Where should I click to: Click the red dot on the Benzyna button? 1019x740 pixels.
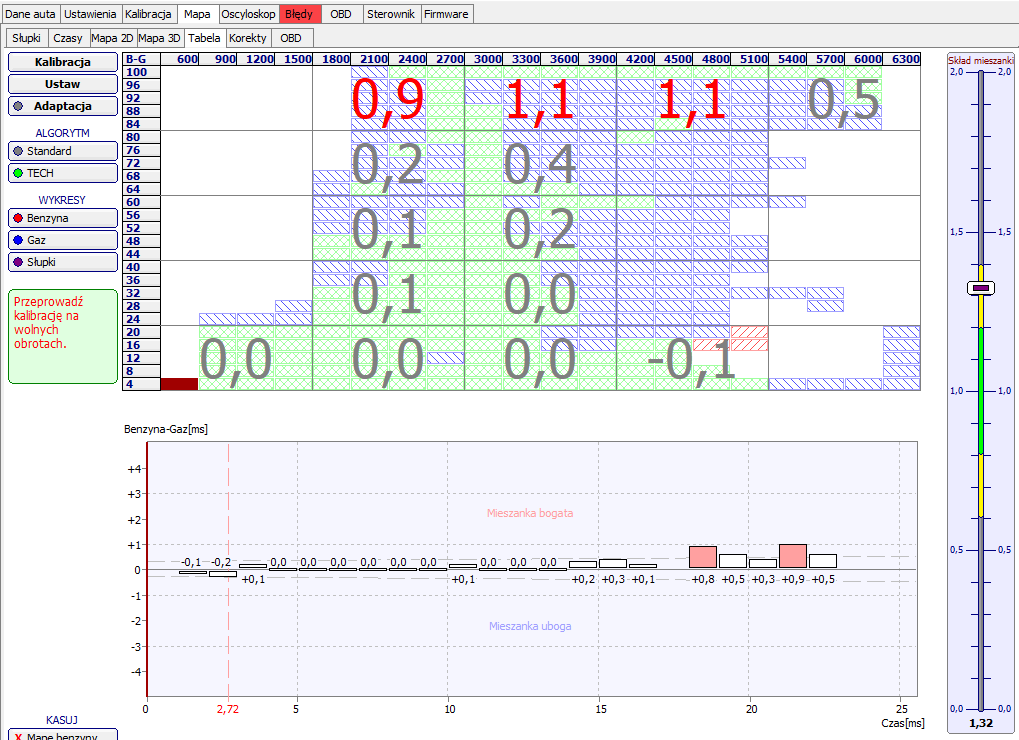tap(18, 218)
